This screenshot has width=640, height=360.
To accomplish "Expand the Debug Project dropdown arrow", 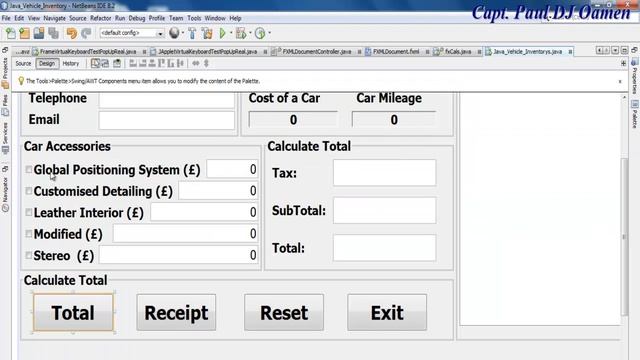I will point(250,33).
